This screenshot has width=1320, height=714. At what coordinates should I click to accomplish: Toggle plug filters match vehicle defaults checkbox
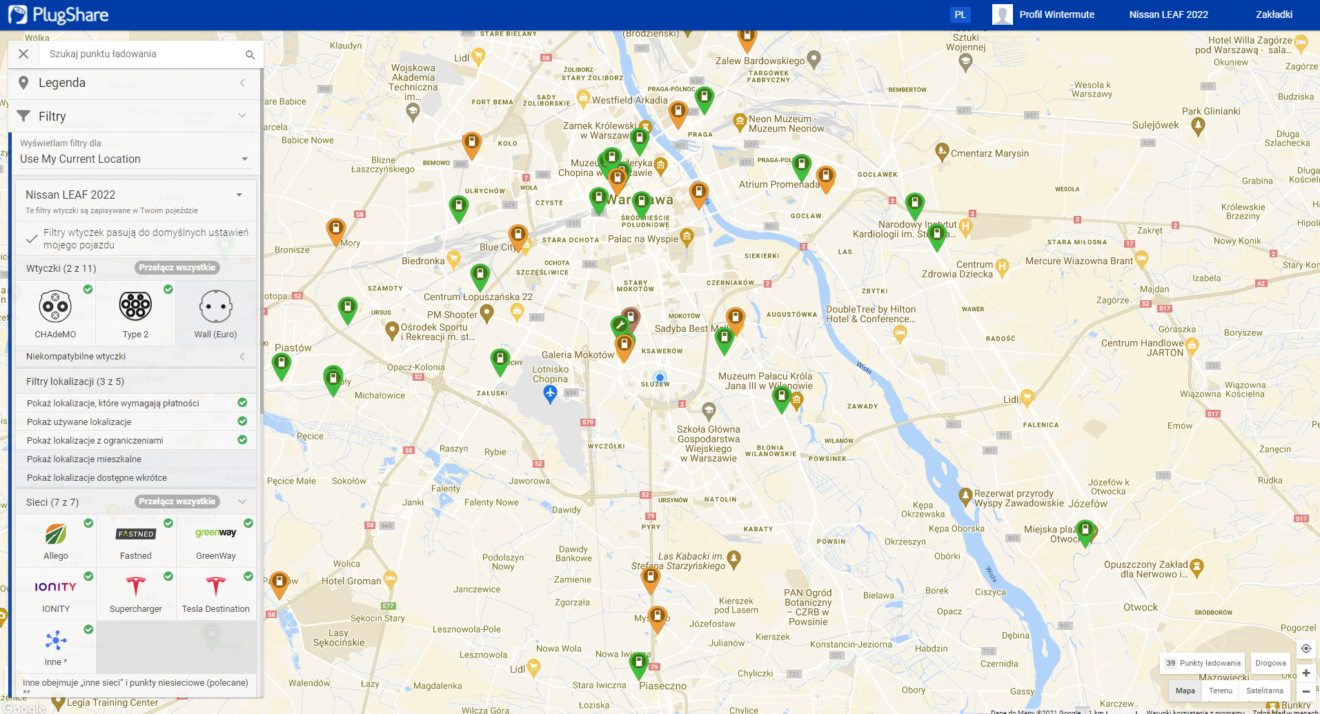coord(32,238)
